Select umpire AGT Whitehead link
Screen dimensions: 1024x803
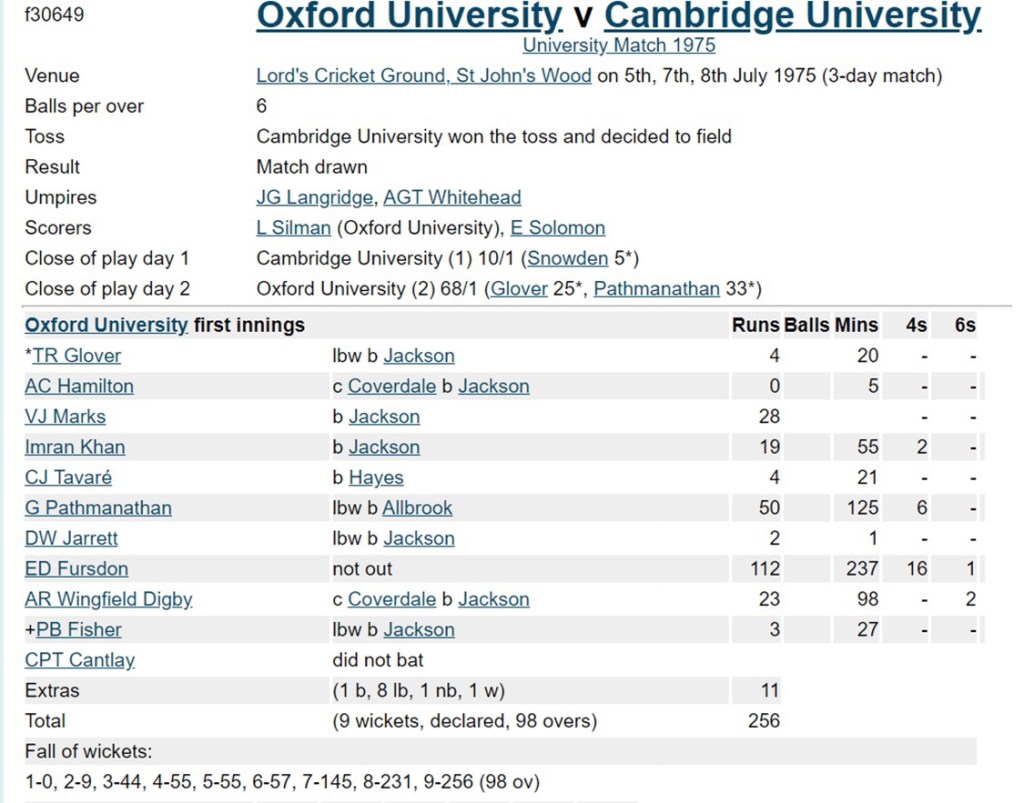tap(452, 198)
